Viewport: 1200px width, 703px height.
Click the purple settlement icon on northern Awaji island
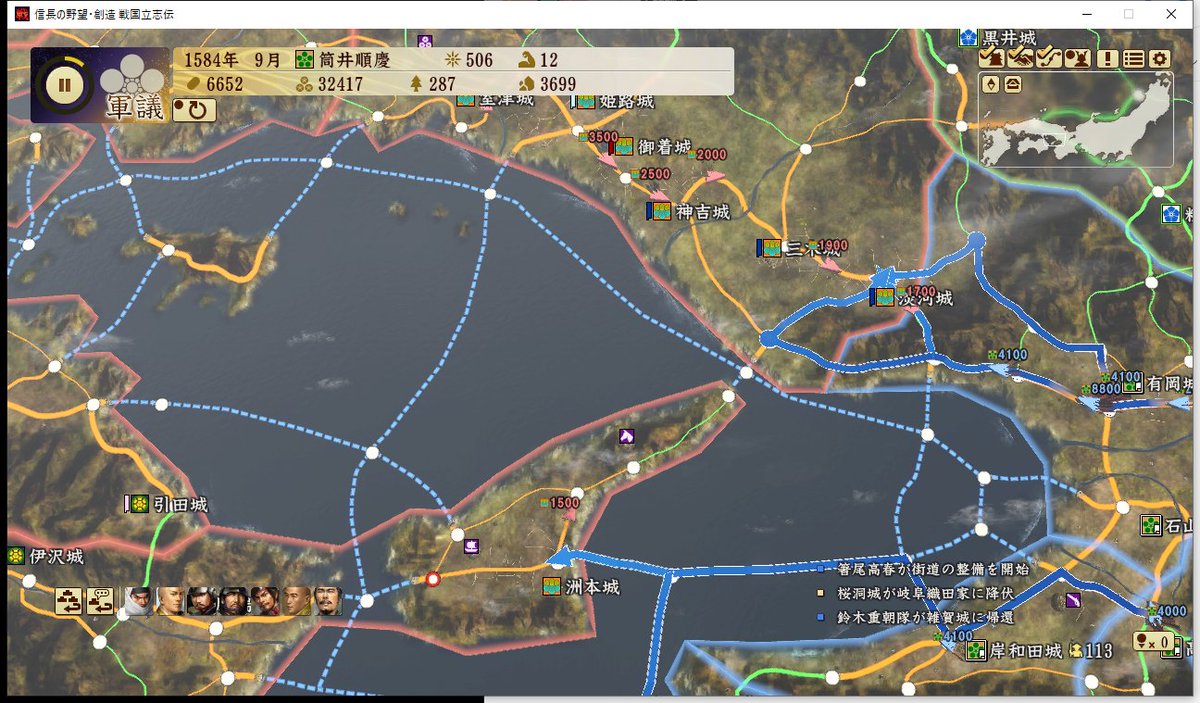[x=627, y=436]
